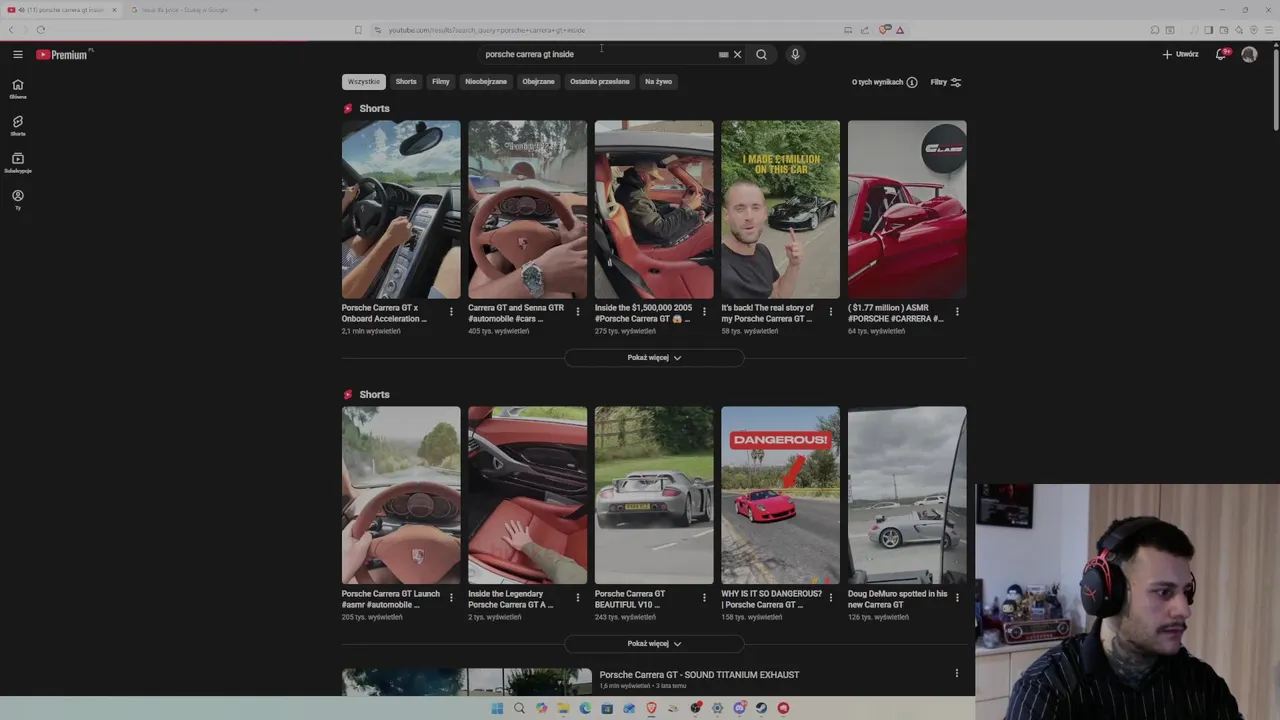
Task: Open the DANGEROUS! Carrera GT short thumbnail
Action: [x=780, y=496]
